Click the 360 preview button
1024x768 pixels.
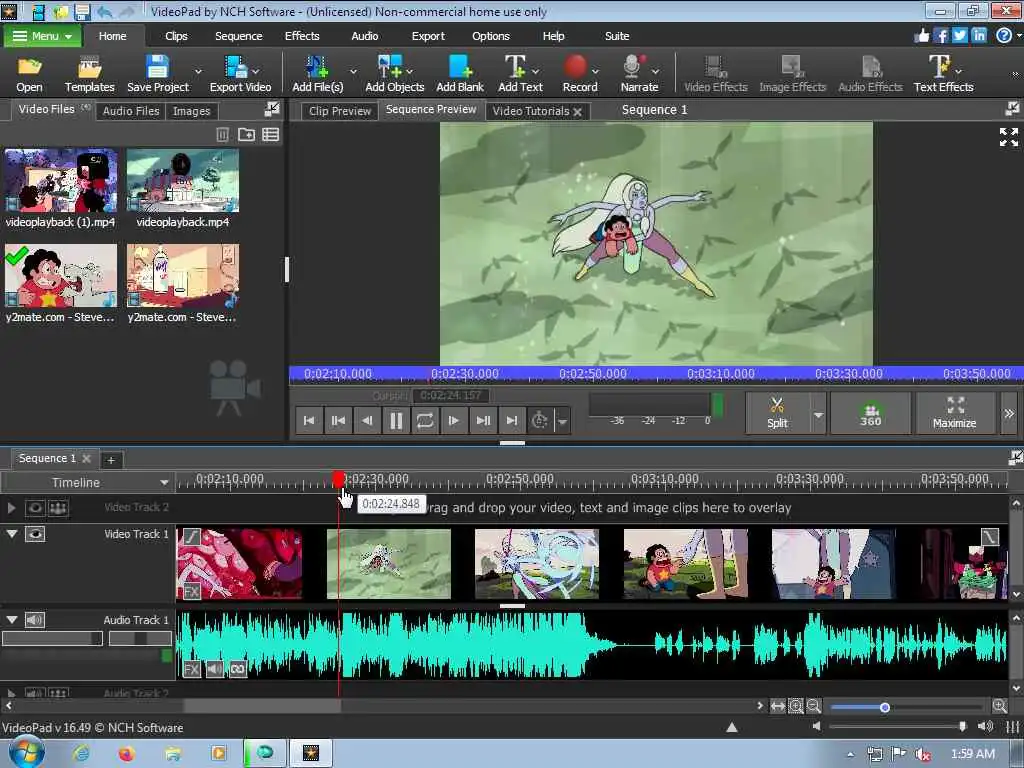[870, 413]
